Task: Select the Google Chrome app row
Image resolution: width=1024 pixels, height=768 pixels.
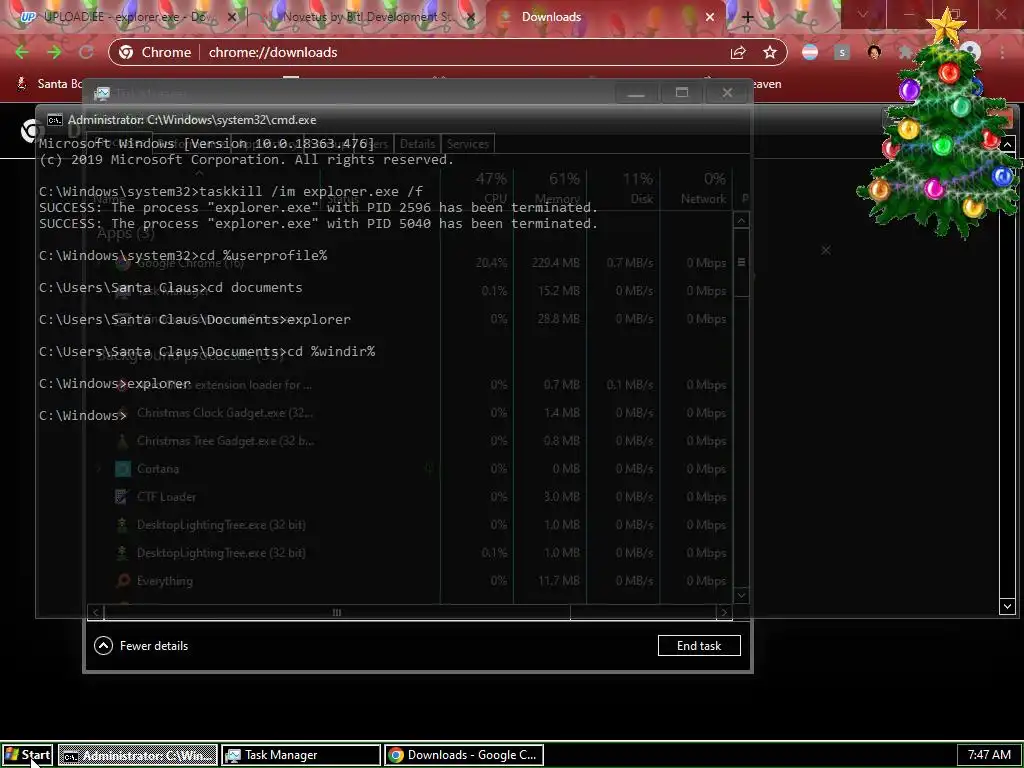Action: click(409, 263)
